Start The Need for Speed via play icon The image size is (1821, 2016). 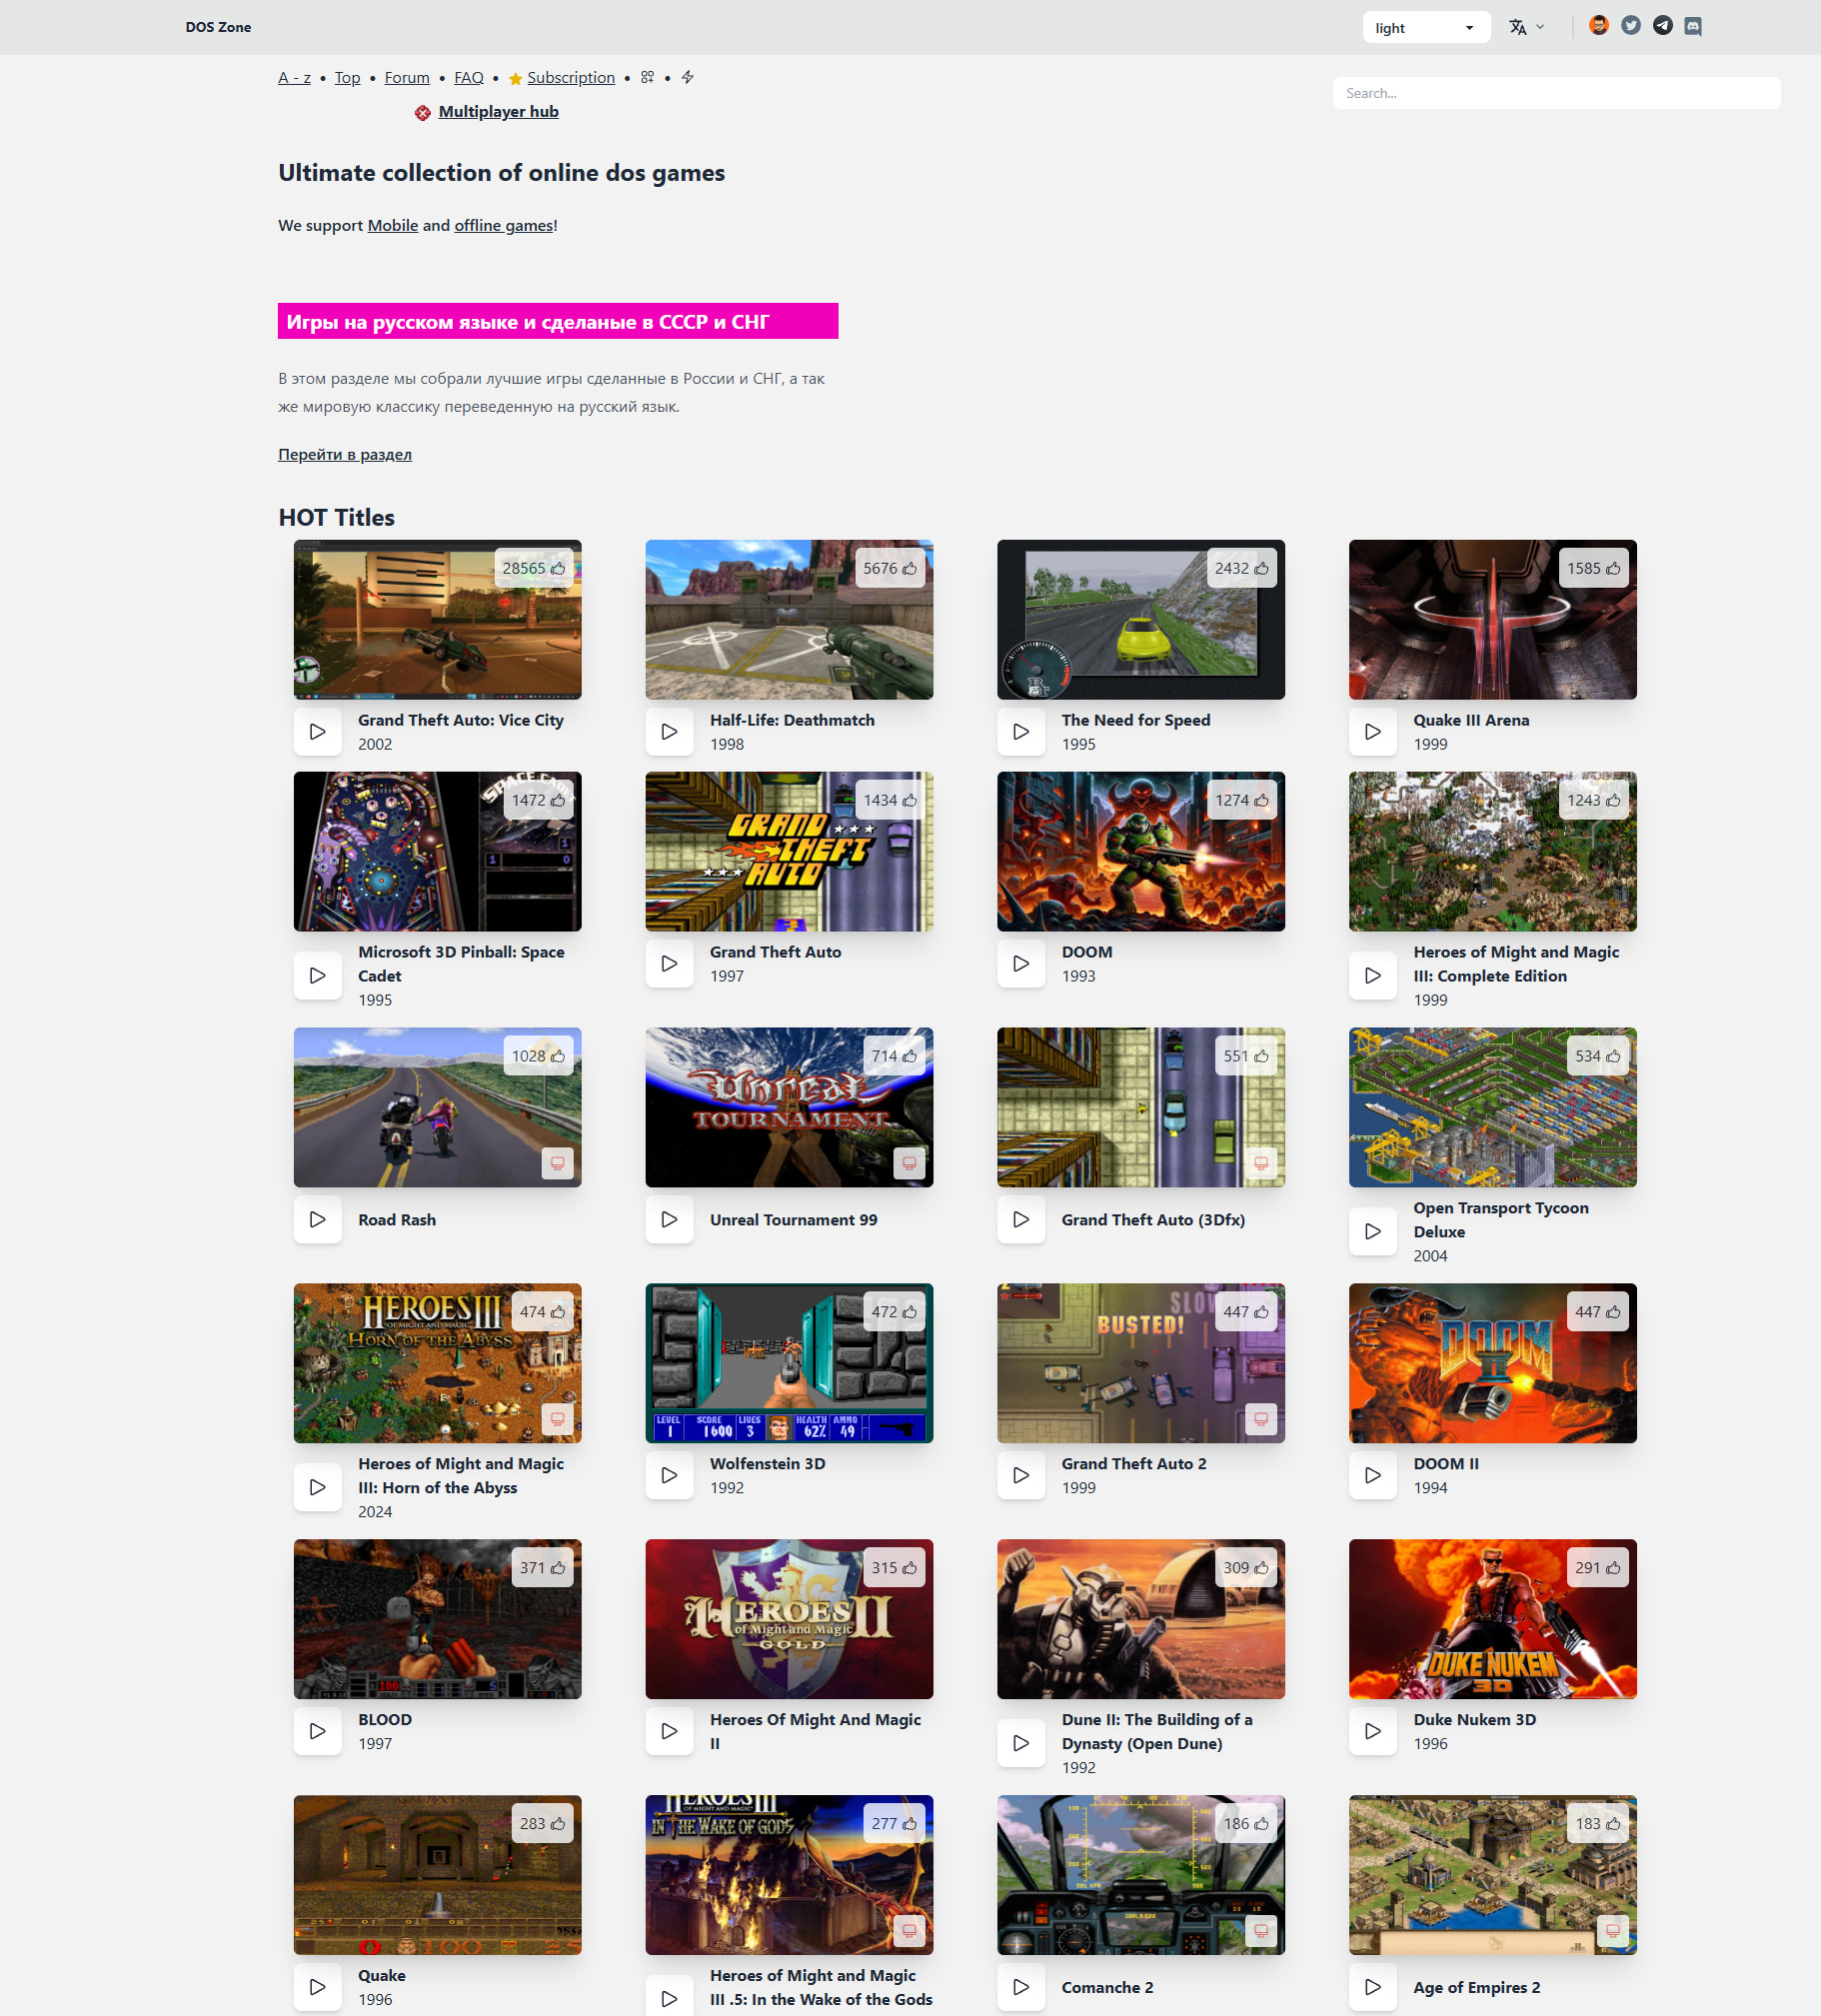coord(1021,732)
